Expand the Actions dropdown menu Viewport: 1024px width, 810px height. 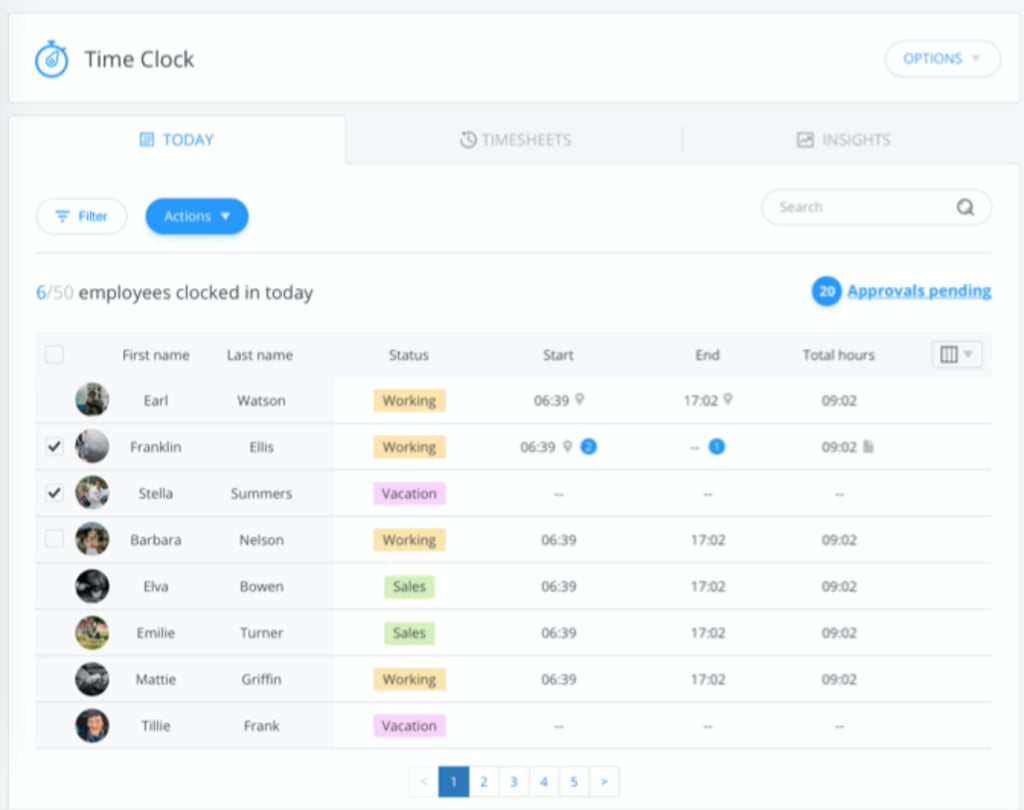tap(197, 216)
